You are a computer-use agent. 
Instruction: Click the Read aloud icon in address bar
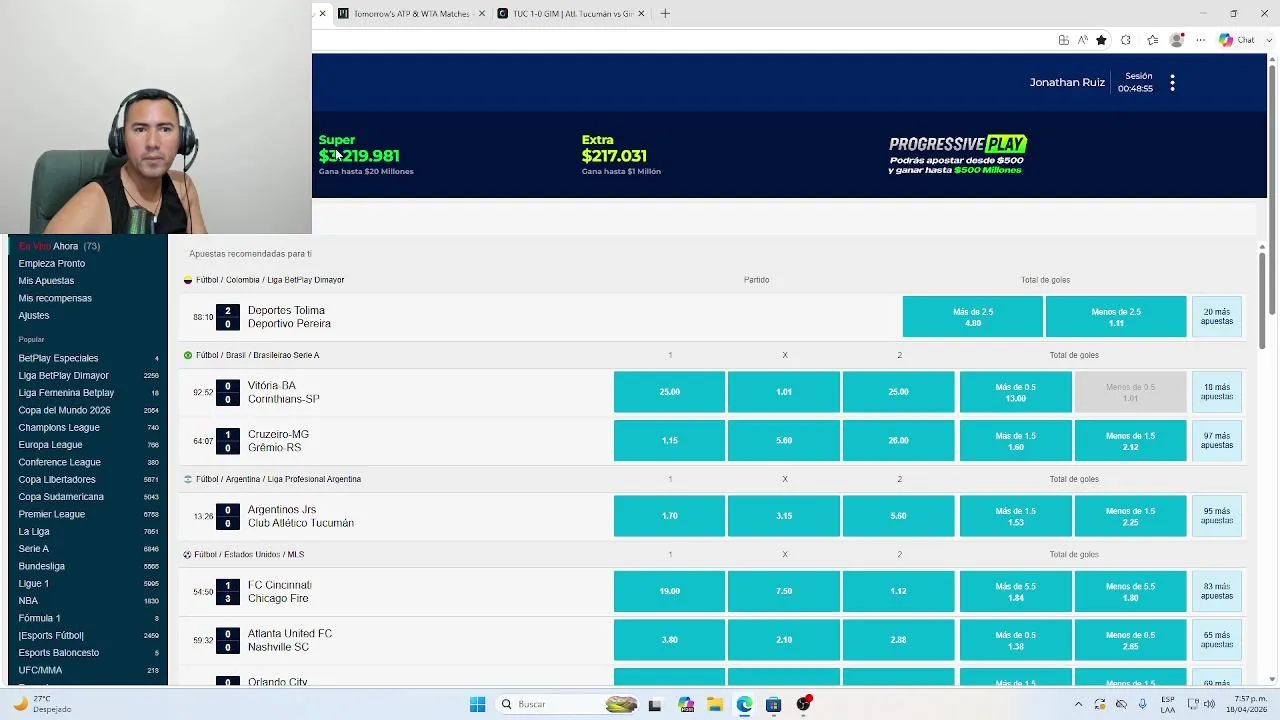tap(1082, 40)
